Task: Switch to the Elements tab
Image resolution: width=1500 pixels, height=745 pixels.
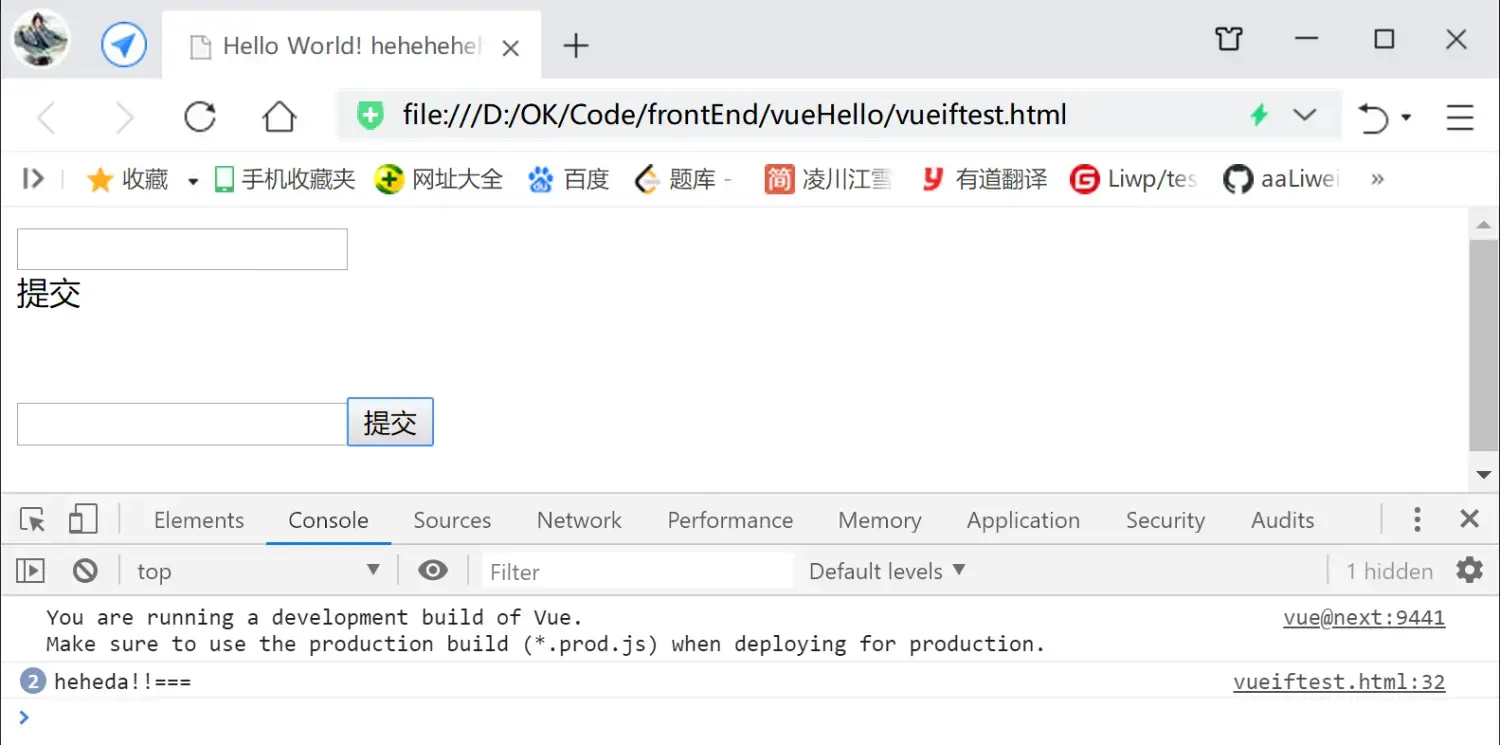Action: pos(199,520)
